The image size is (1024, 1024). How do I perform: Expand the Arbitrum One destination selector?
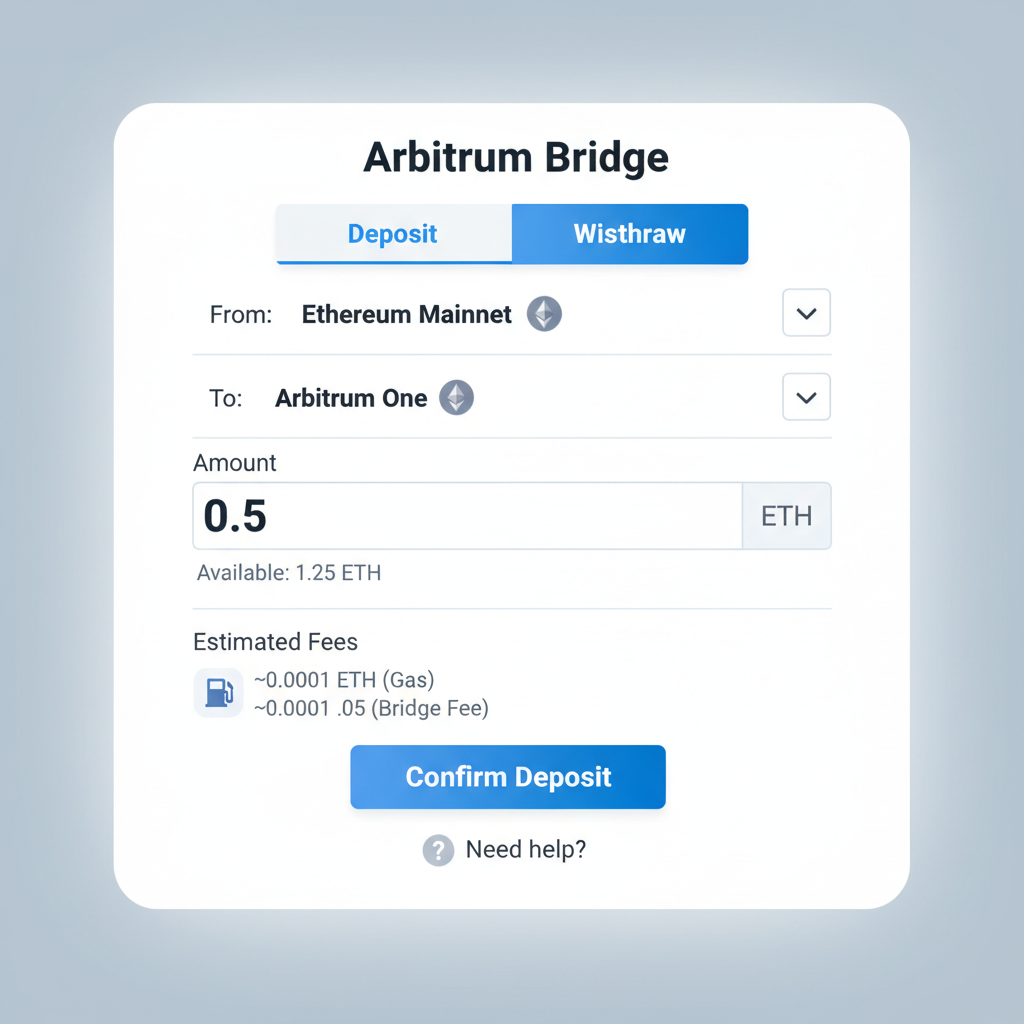(x=806, y=396)
